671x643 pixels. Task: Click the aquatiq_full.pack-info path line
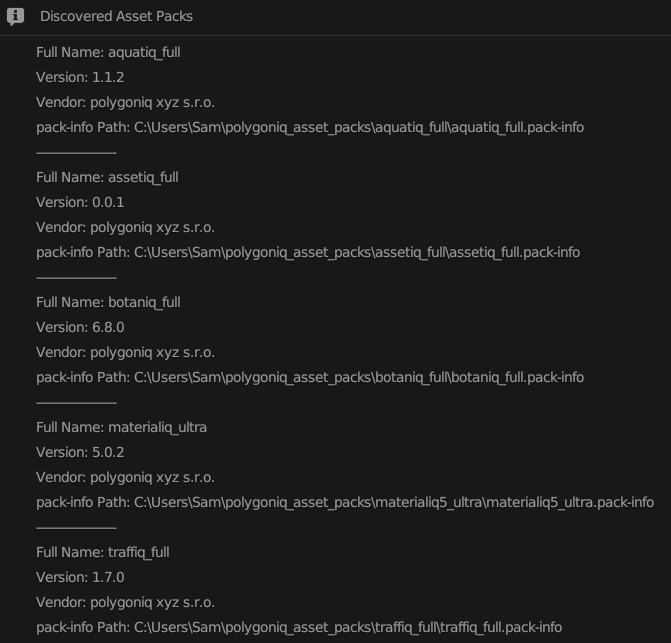[310, 127]
